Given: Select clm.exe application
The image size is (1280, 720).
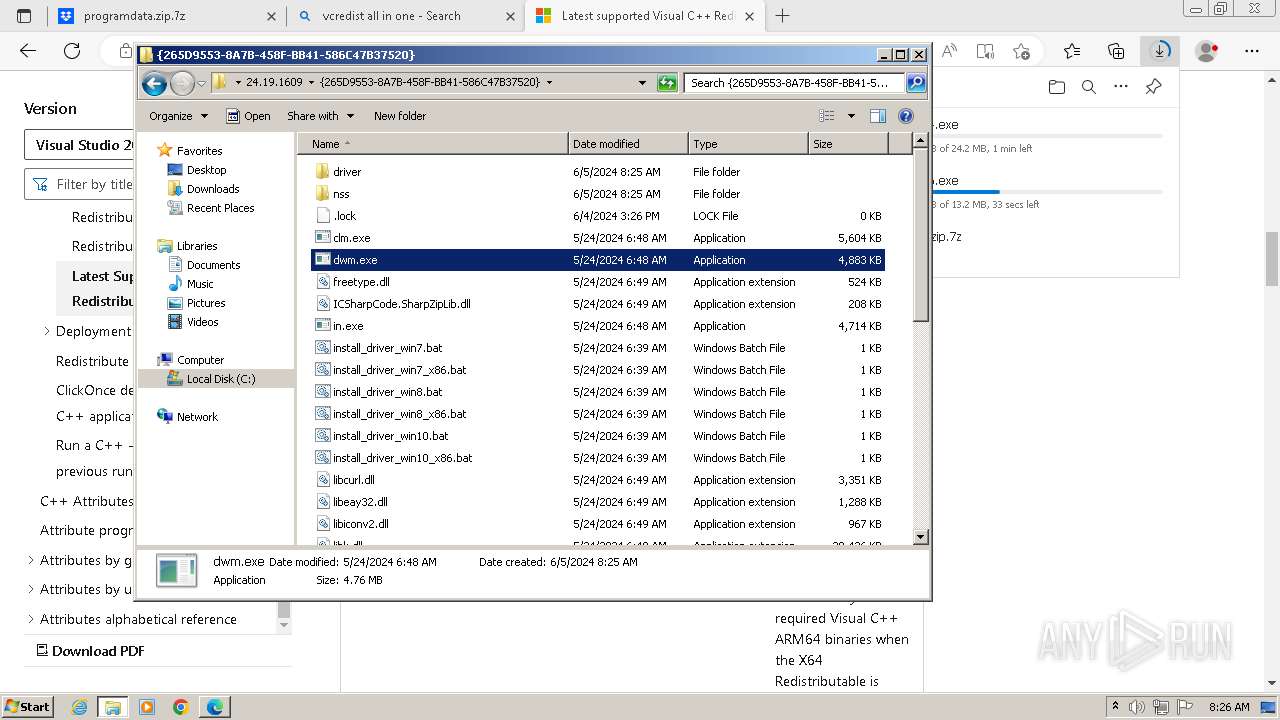Looking at the screenshot, I should 598,238.
